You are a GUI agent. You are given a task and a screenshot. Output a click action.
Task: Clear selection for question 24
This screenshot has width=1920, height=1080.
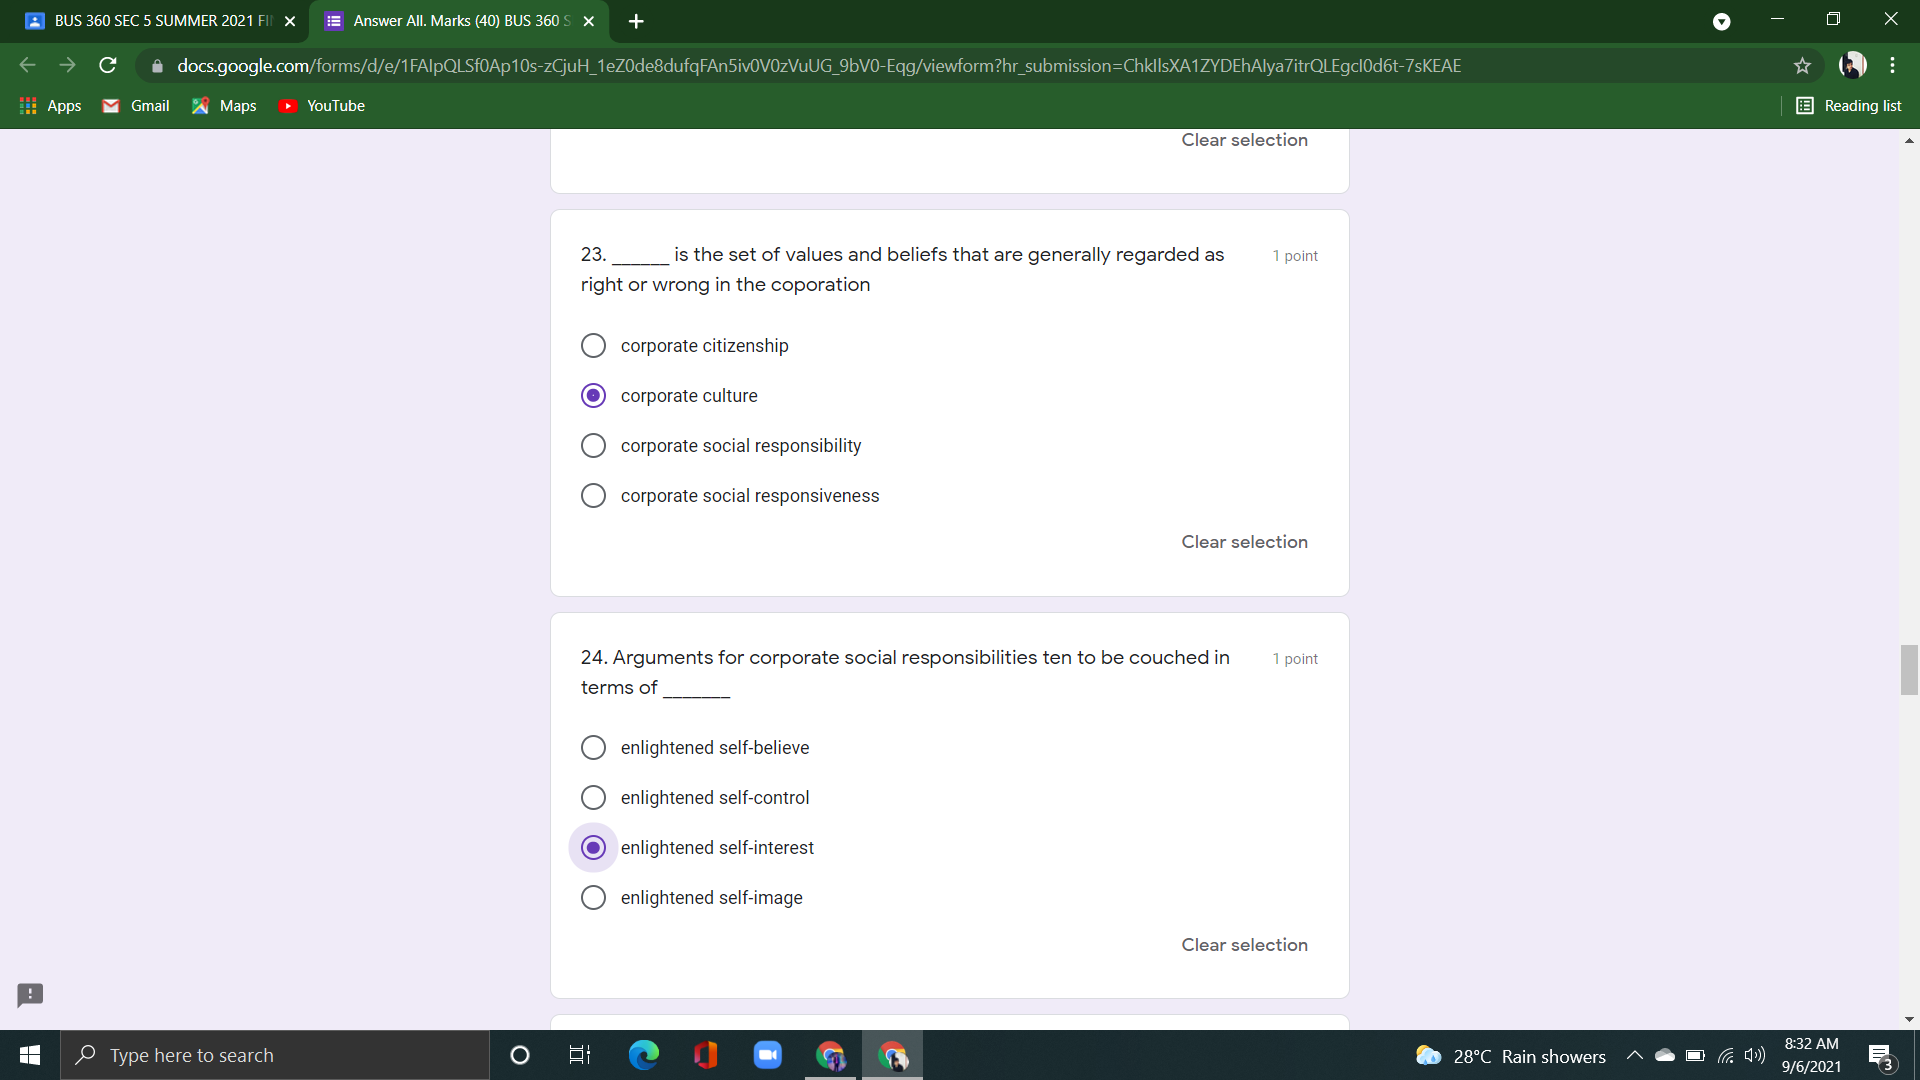(1244, 944)
